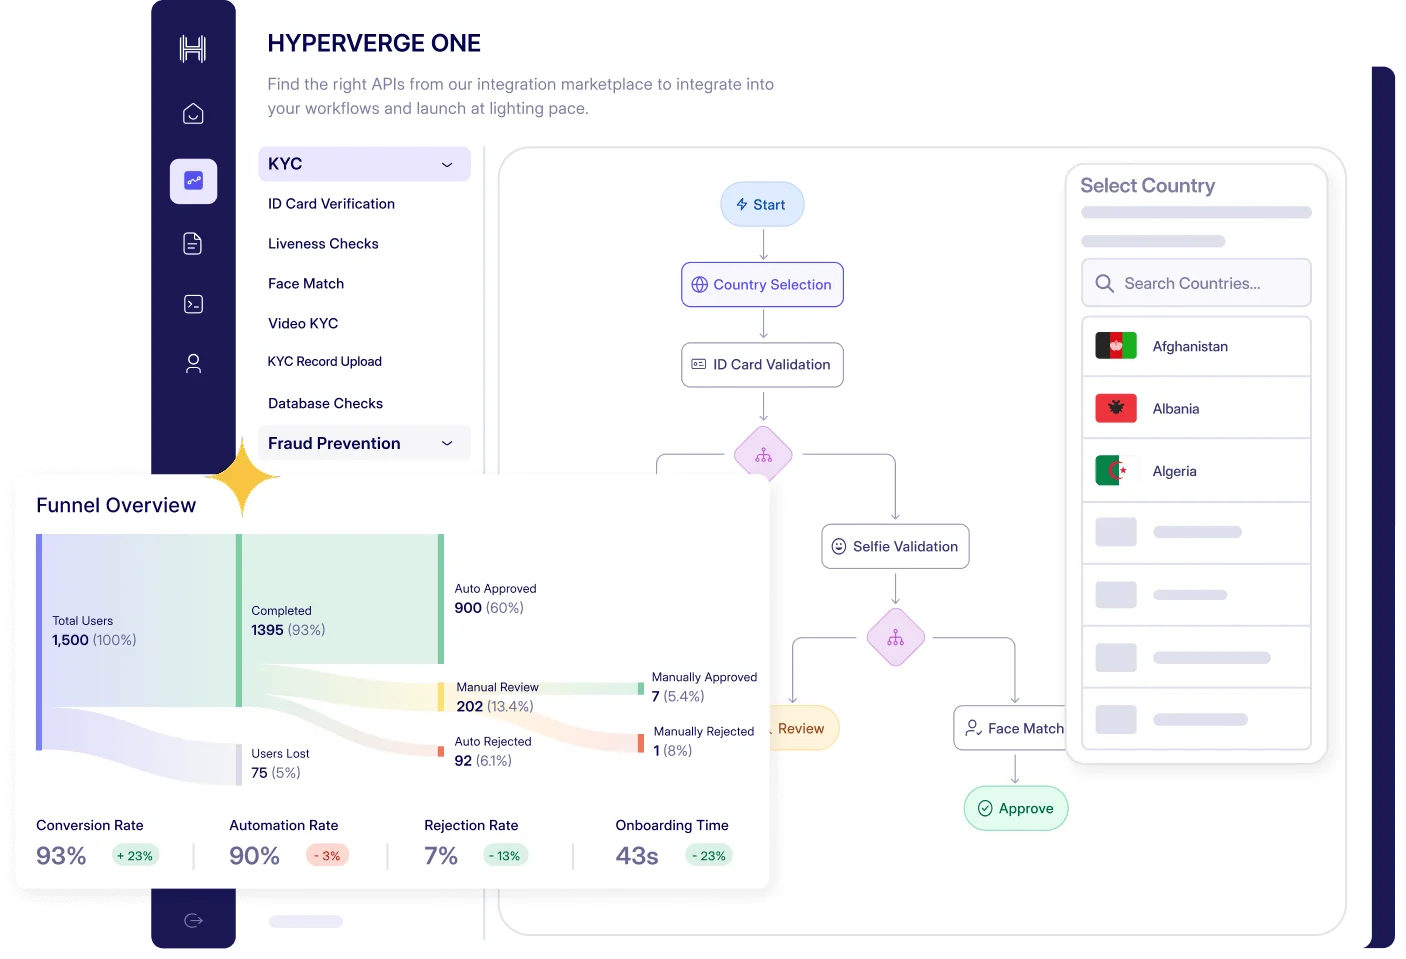Click the search magnifier icon in Select Country
The image size is (1406, 959).
click(1104, 283)
